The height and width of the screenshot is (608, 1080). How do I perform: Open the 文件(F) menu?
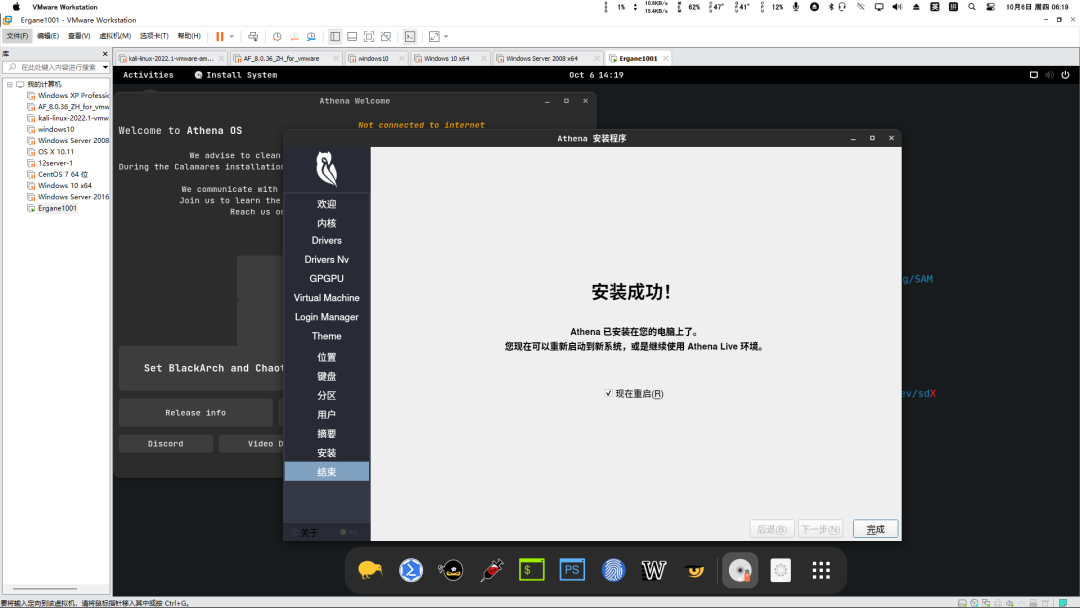click(17, 36)
